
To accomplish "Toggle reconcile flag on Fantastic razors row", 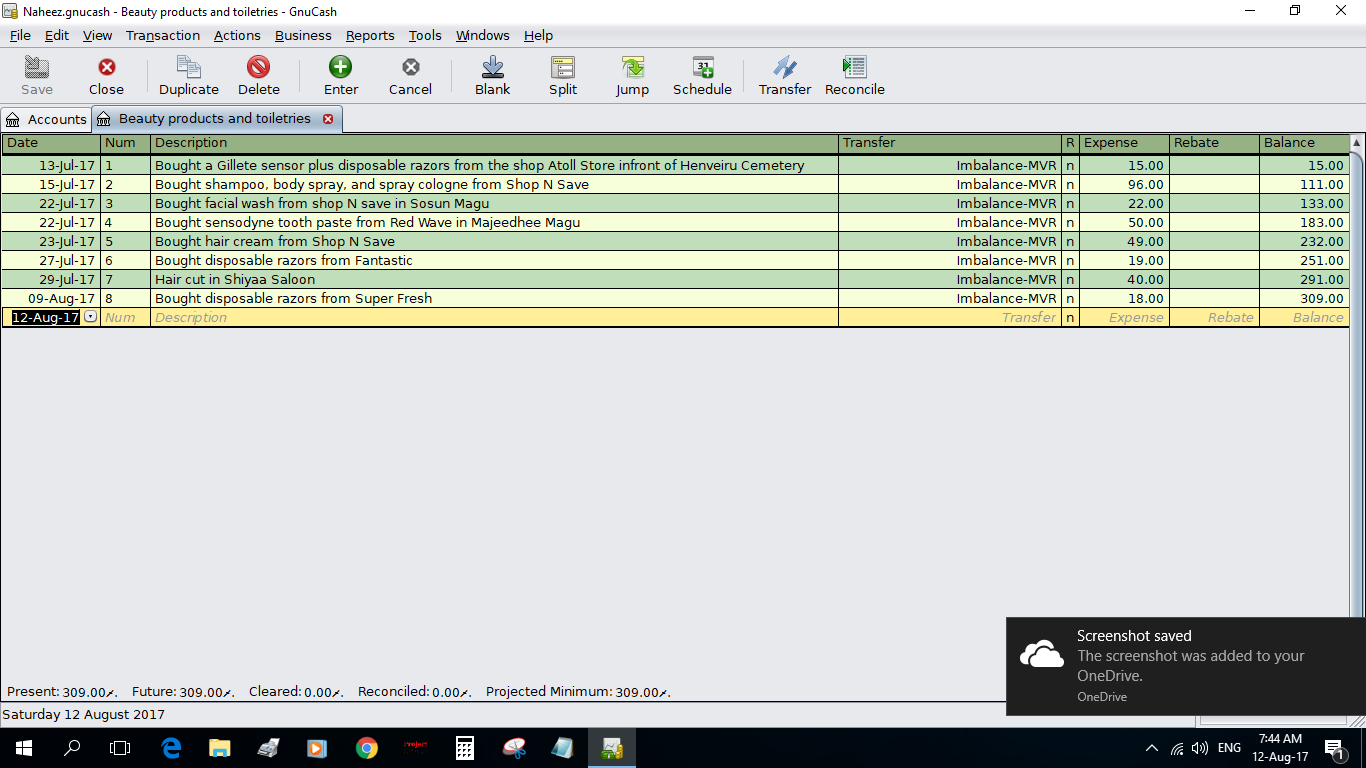I will tap(1070, 260).
